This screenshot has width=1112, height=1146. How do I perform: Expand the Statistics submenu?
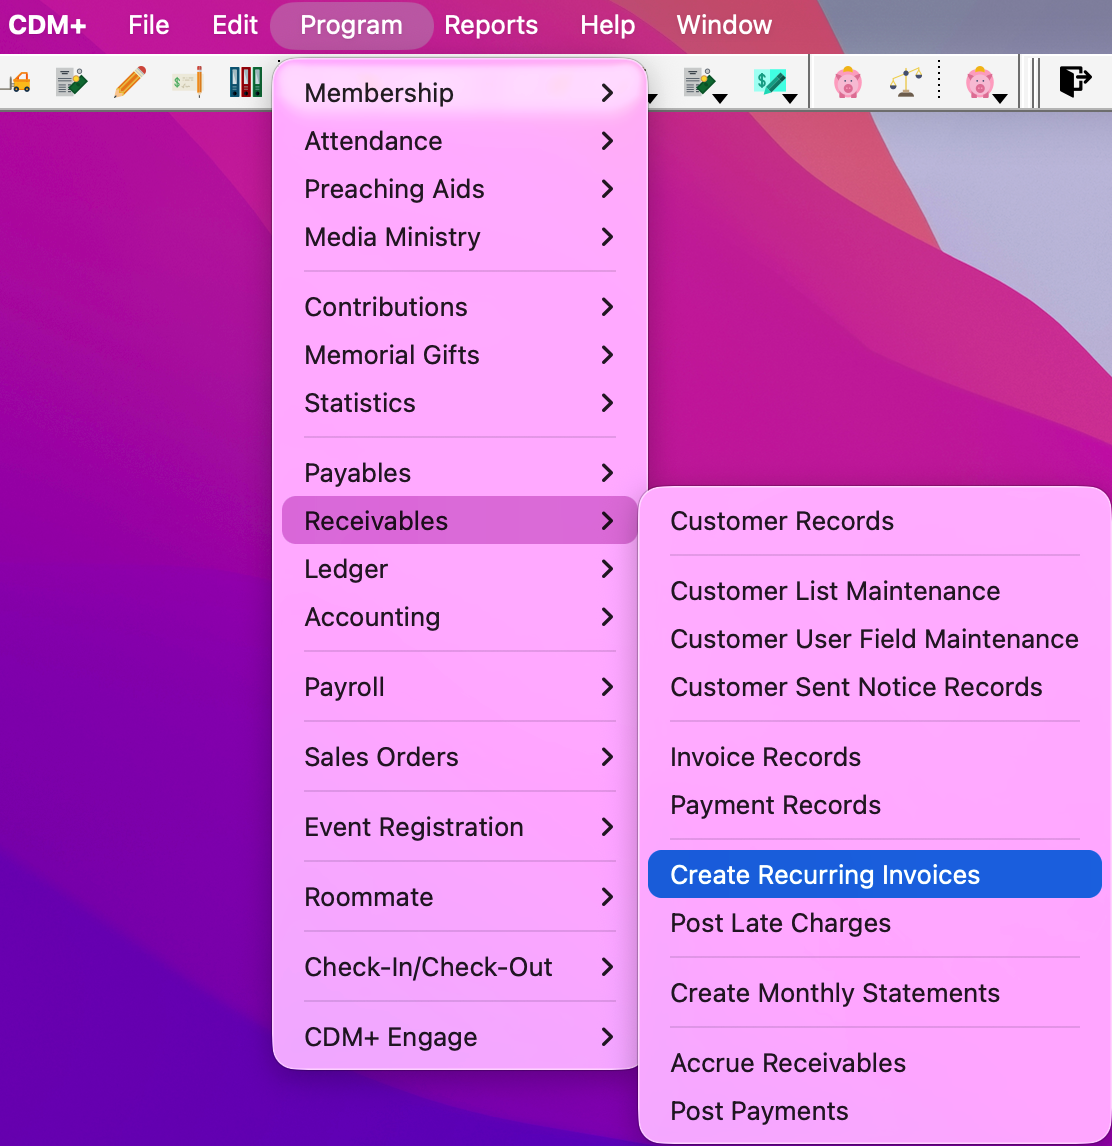point(459,403)
